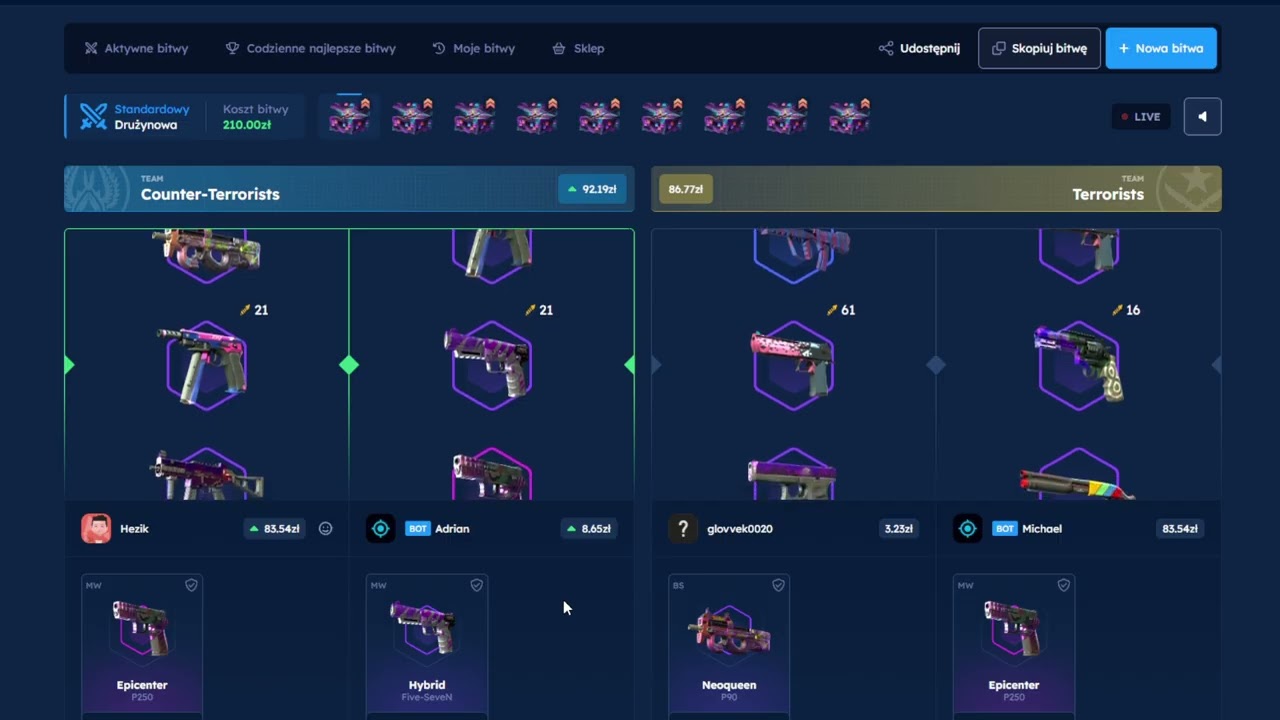Start a Nowa bitwa

[1161, 48]
